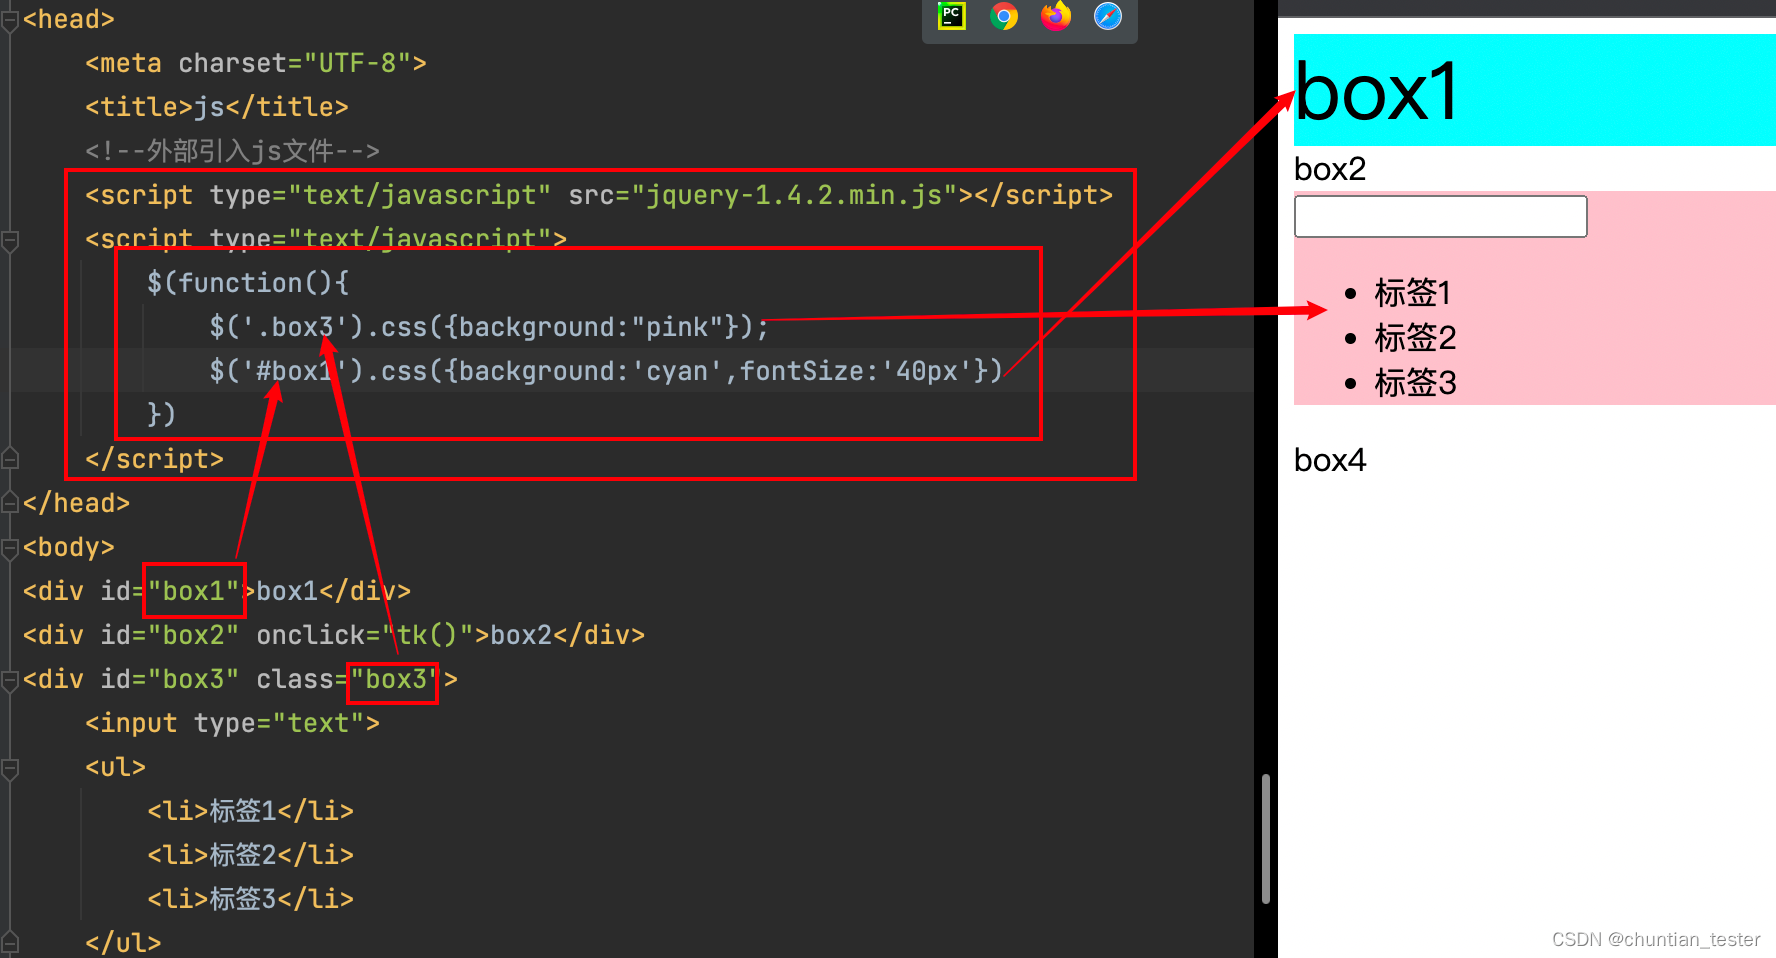Place cursor in title js tag
This screenshot has height=958, width=1776.
point(217,107)
